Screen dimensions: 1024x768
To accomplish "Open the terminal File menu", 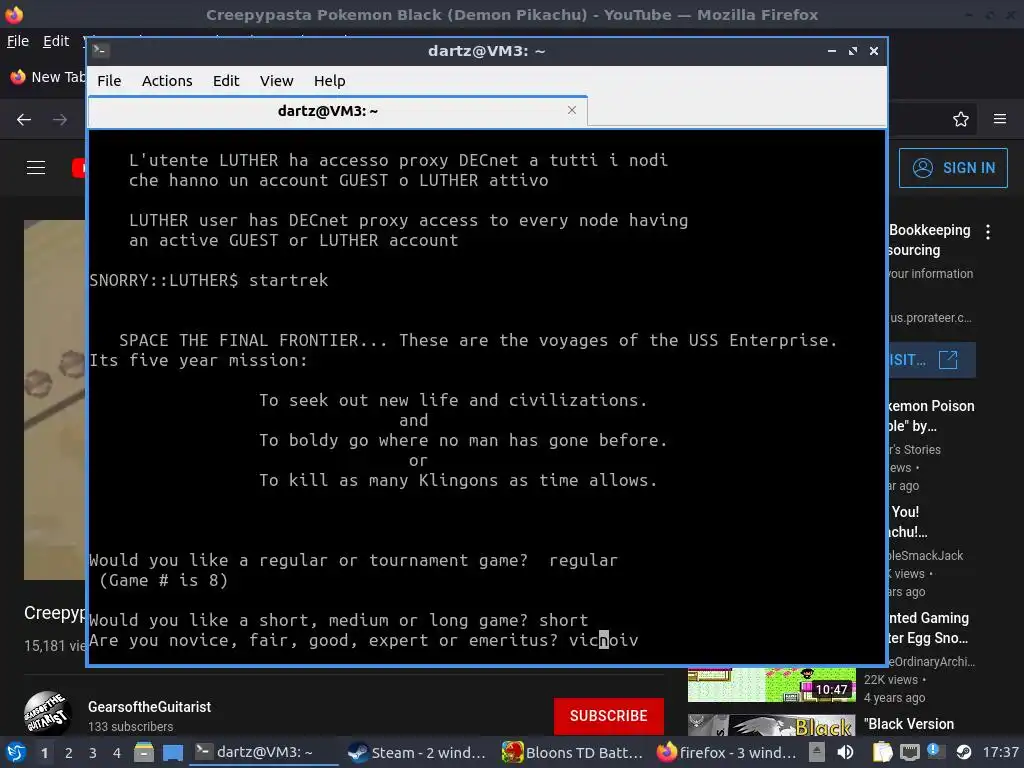I will click(109, 80).
